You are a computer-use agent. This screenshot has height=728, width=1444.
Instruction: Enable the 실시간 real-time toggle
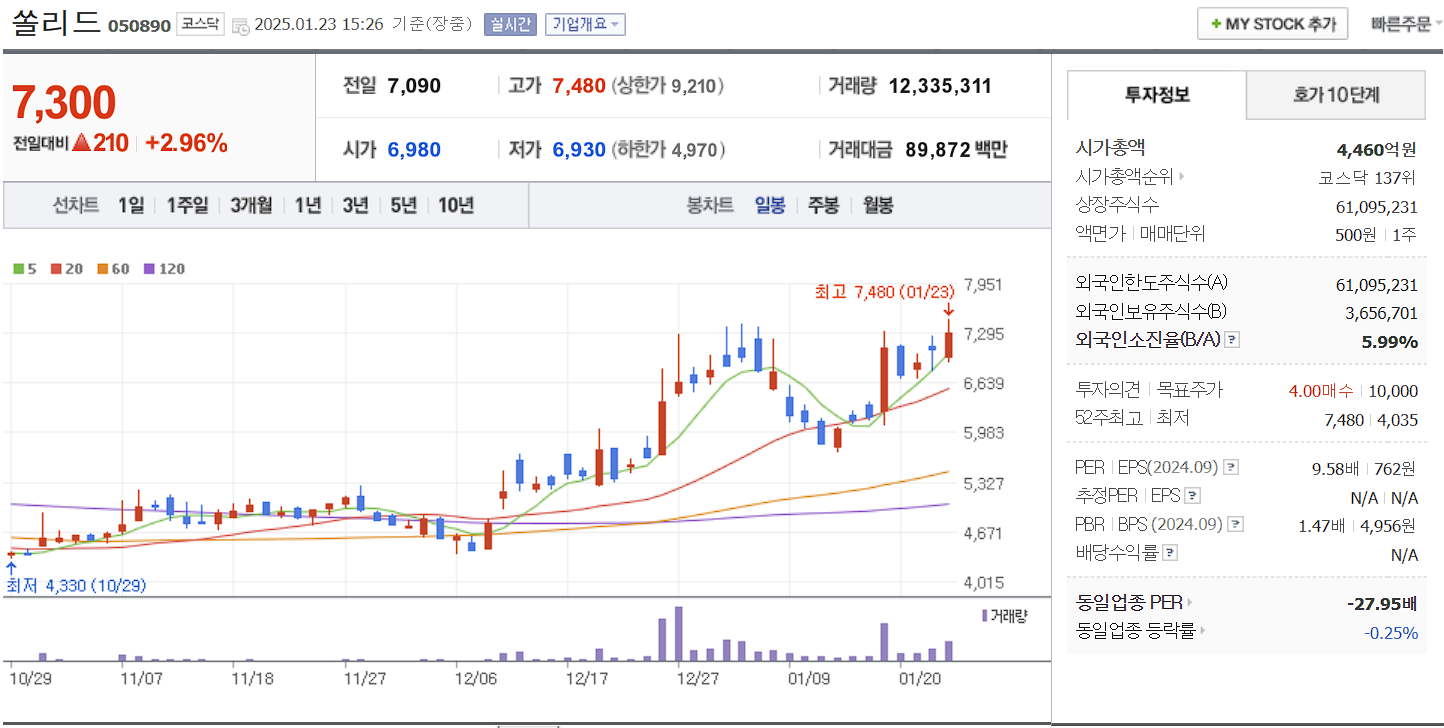pyautogui.click(x=510, y=24)
